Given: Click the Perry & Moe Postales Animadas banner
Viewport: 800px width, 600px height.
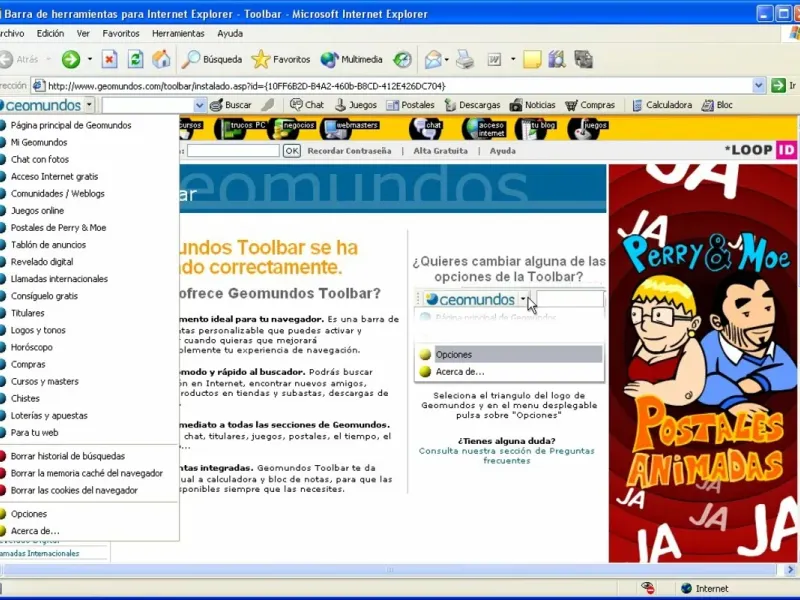Looking at the screenshot, I should pos(703,363).
